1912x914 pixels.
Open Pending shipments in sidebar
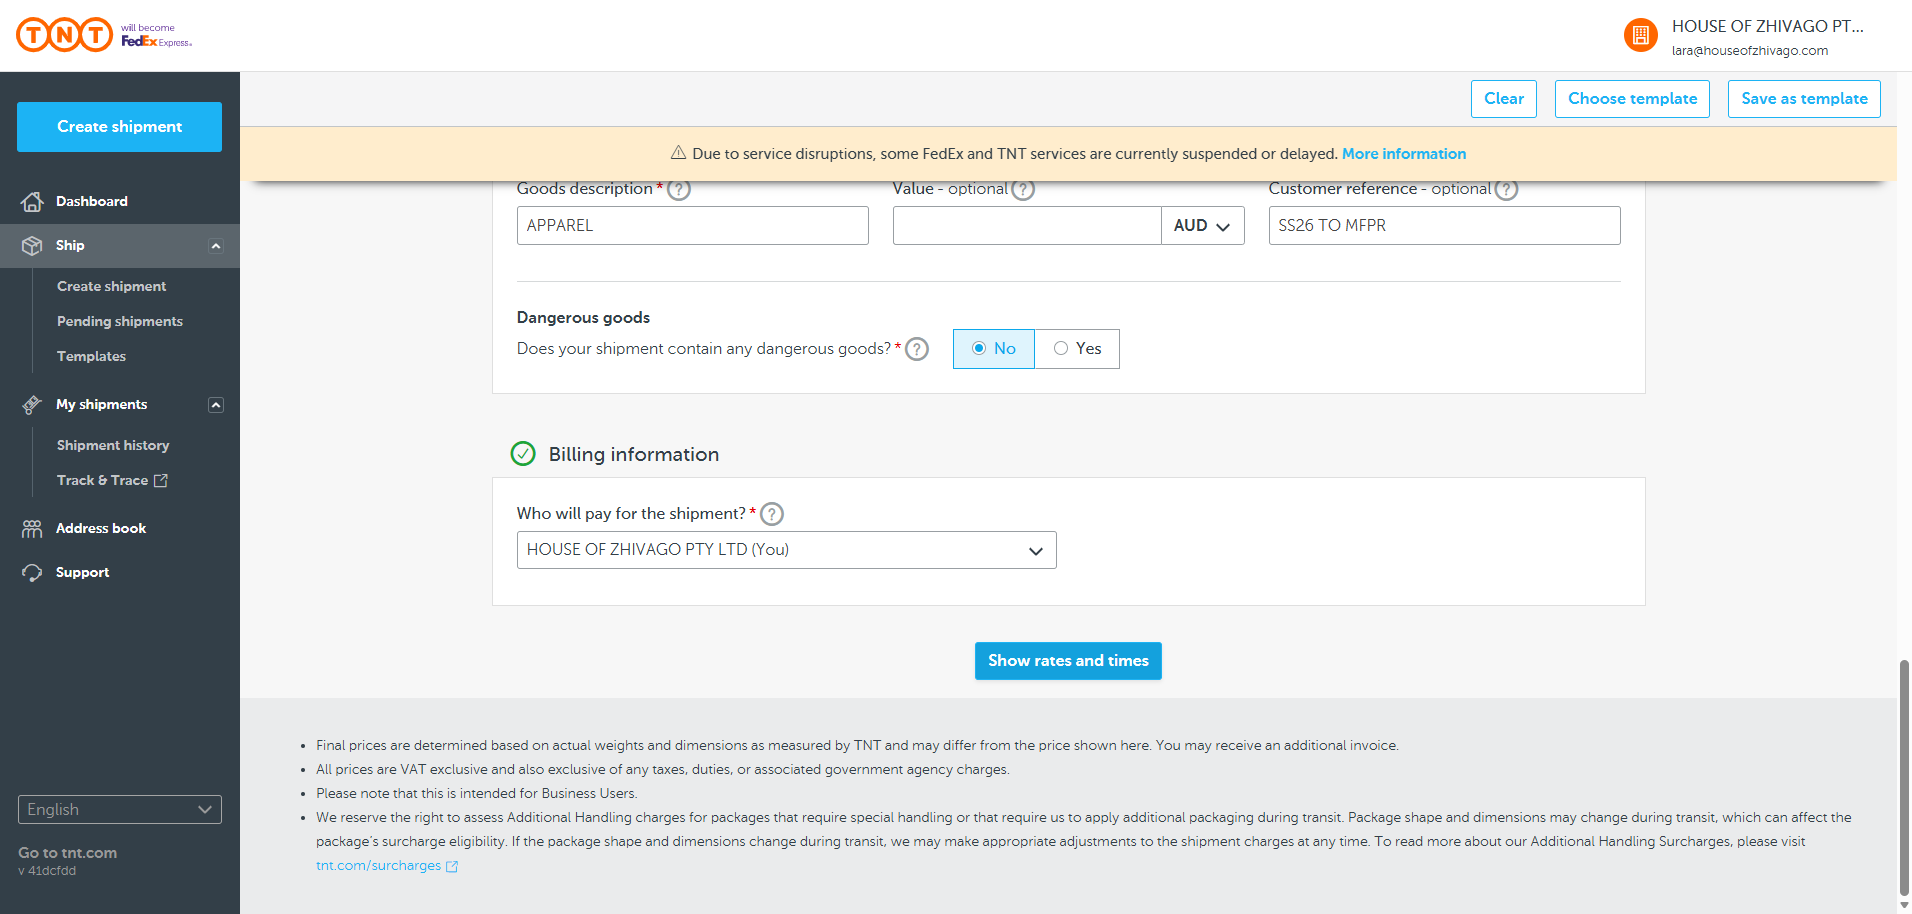point(120,322)
